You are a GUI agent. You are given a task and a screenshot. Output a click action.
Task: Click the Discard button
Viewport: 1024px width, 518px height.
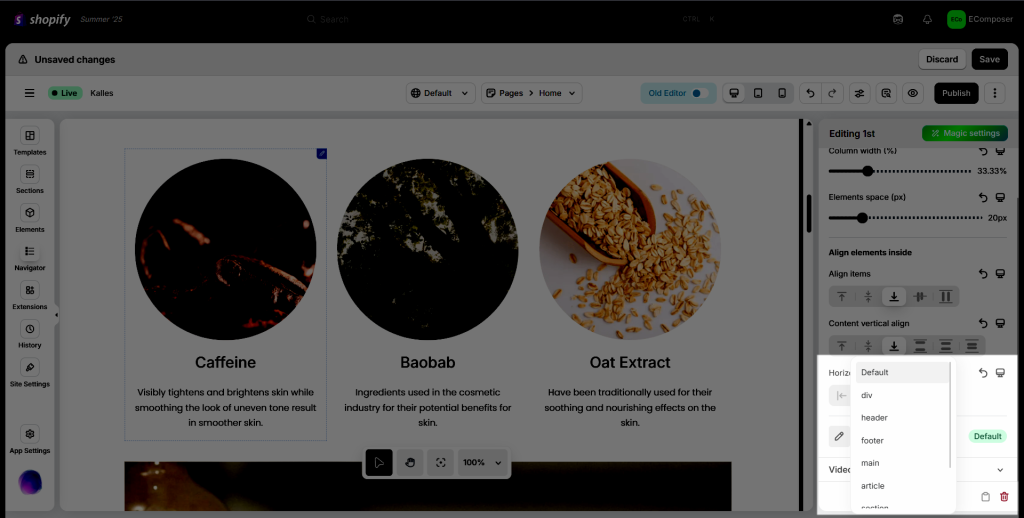[942, 59]
